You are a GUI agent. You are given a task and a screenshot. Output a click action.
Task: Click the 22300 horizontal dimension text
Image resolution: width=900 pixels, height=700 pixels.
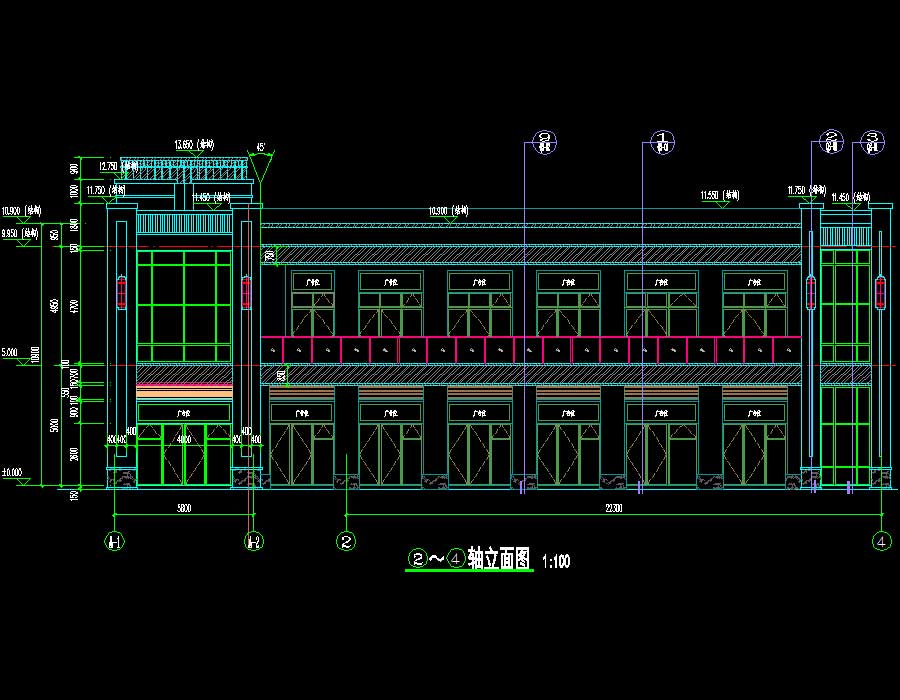(613, 508)
